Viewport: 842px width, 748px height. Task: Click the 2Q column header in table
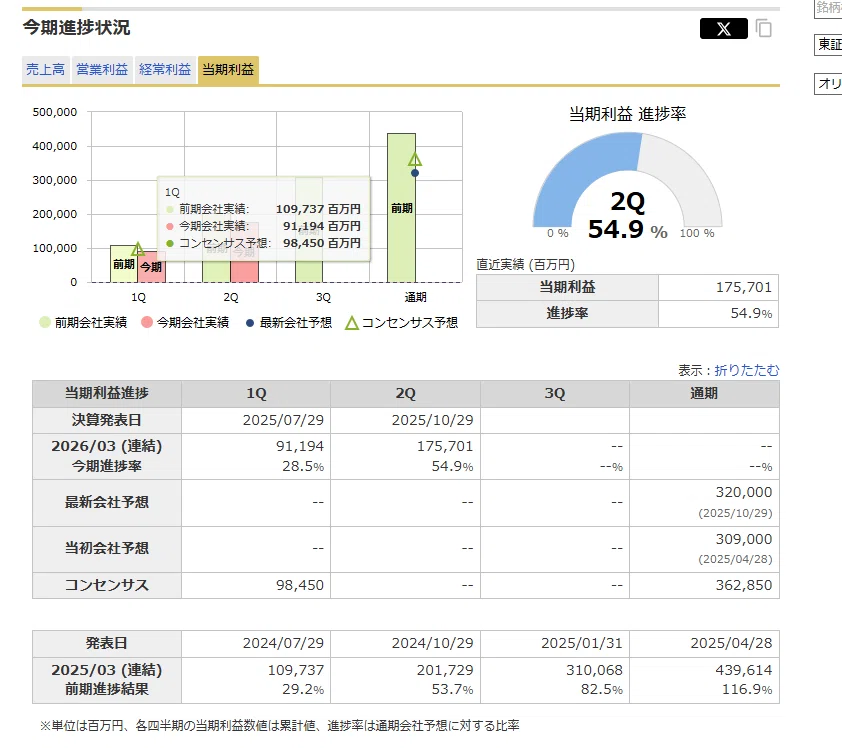coord(405,394)
